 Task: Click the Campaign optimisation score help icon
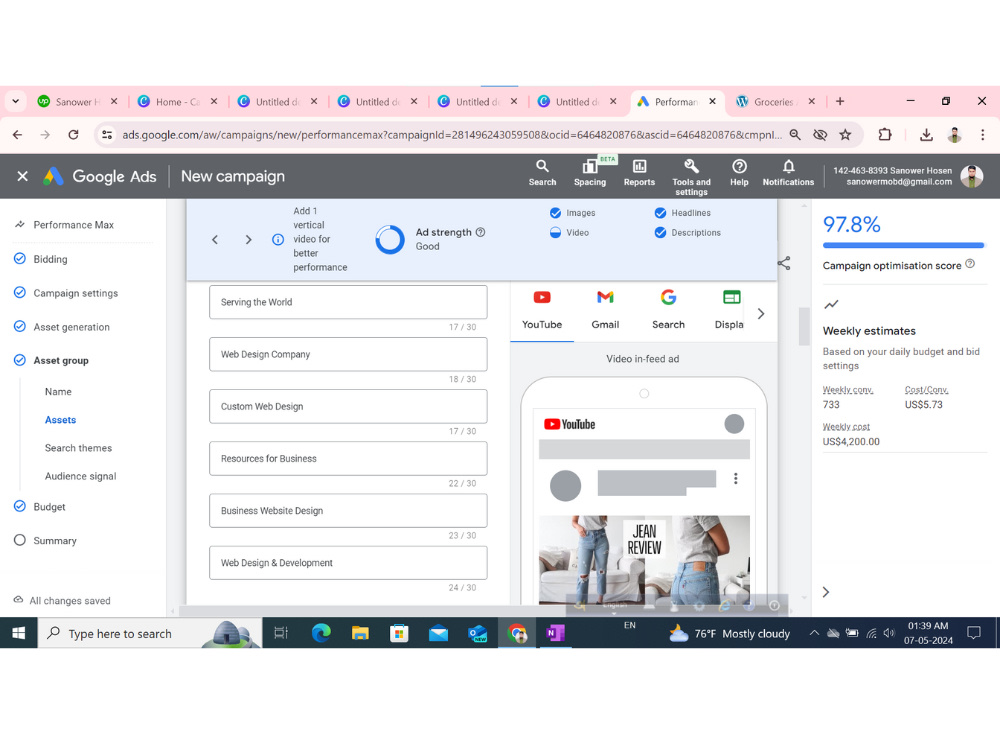[970, 263]
